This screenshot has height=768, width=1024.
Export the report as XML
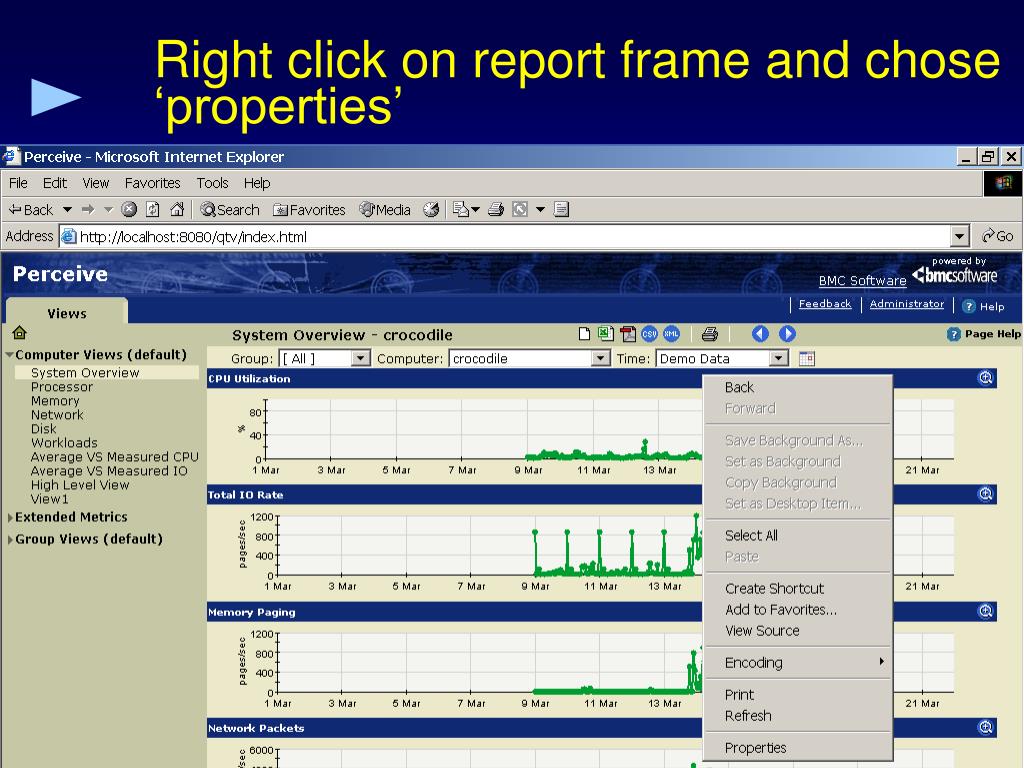coord(671,334)
